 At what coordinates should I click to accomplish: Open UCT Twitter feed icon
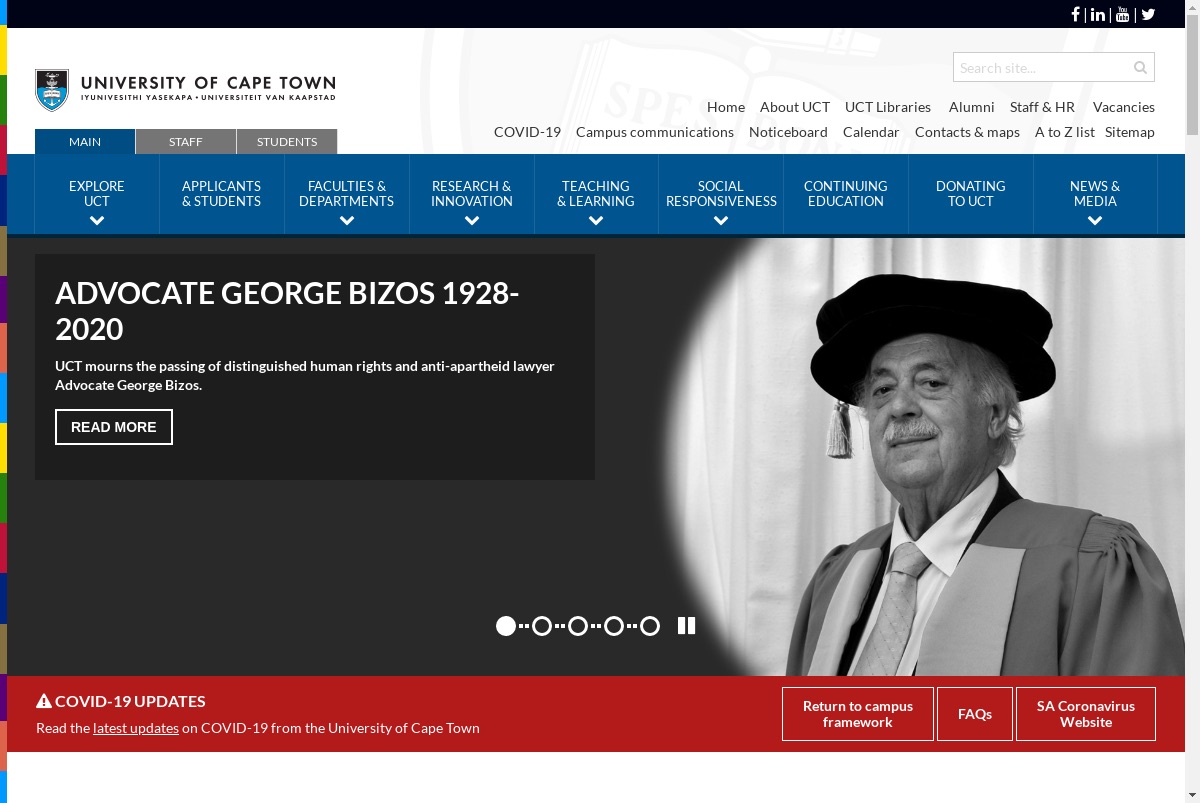[1148, 14]
